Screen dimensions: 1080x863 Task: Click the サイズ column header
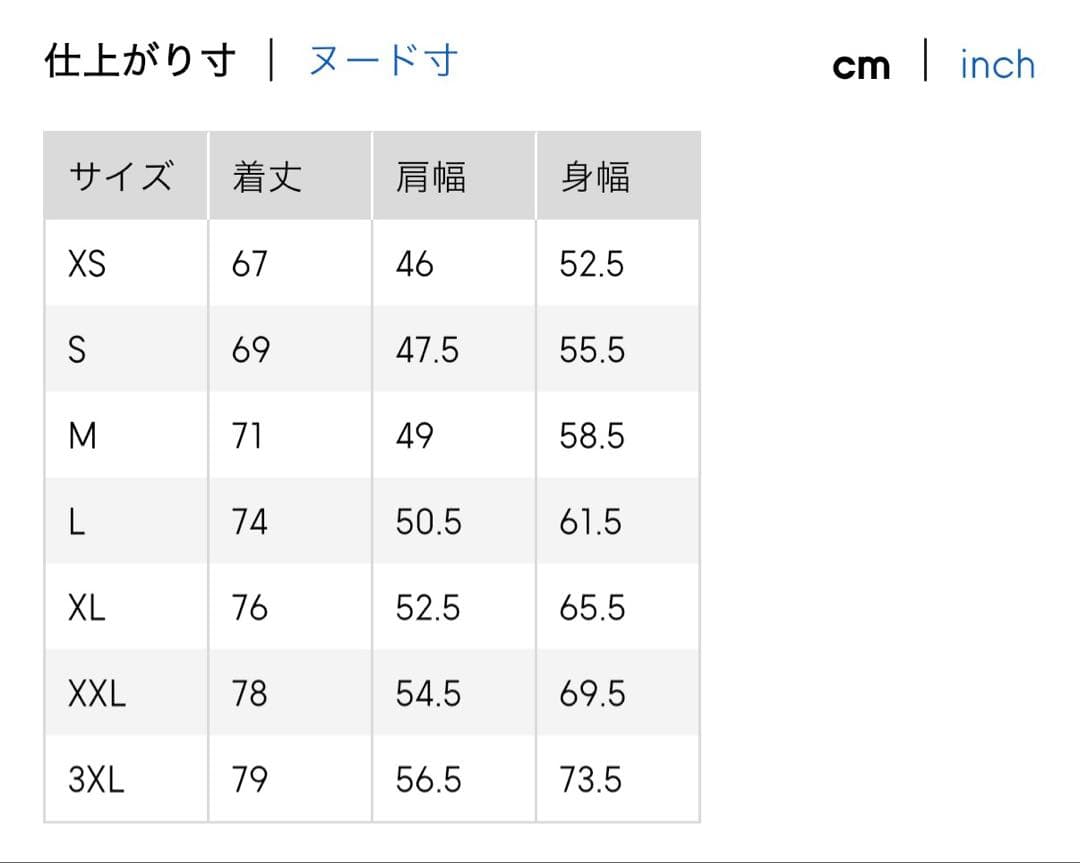point(120,177)
